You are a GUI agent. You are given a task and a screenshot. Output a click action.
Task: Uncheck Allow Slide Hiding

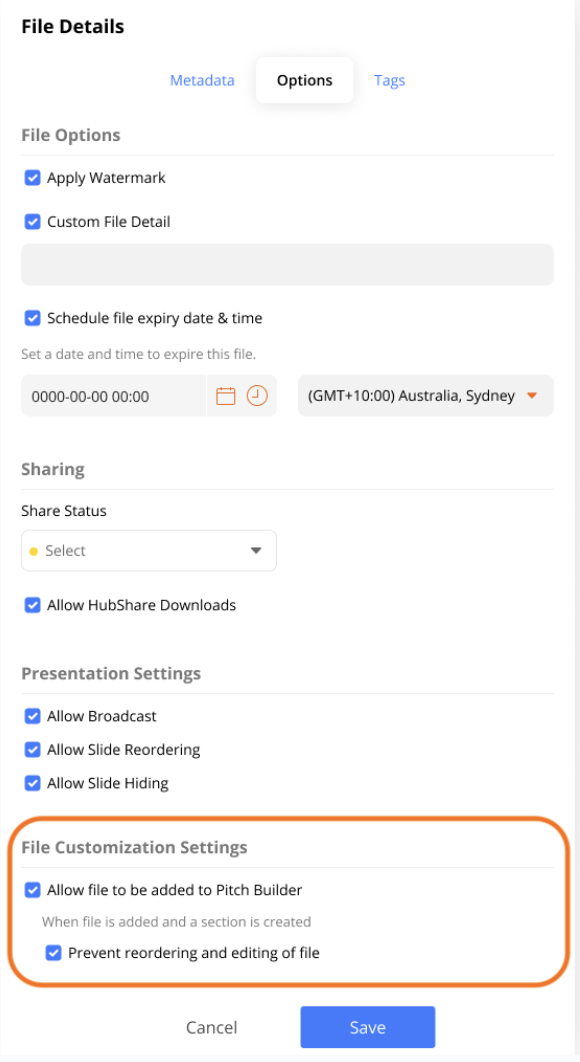point(32,783)
